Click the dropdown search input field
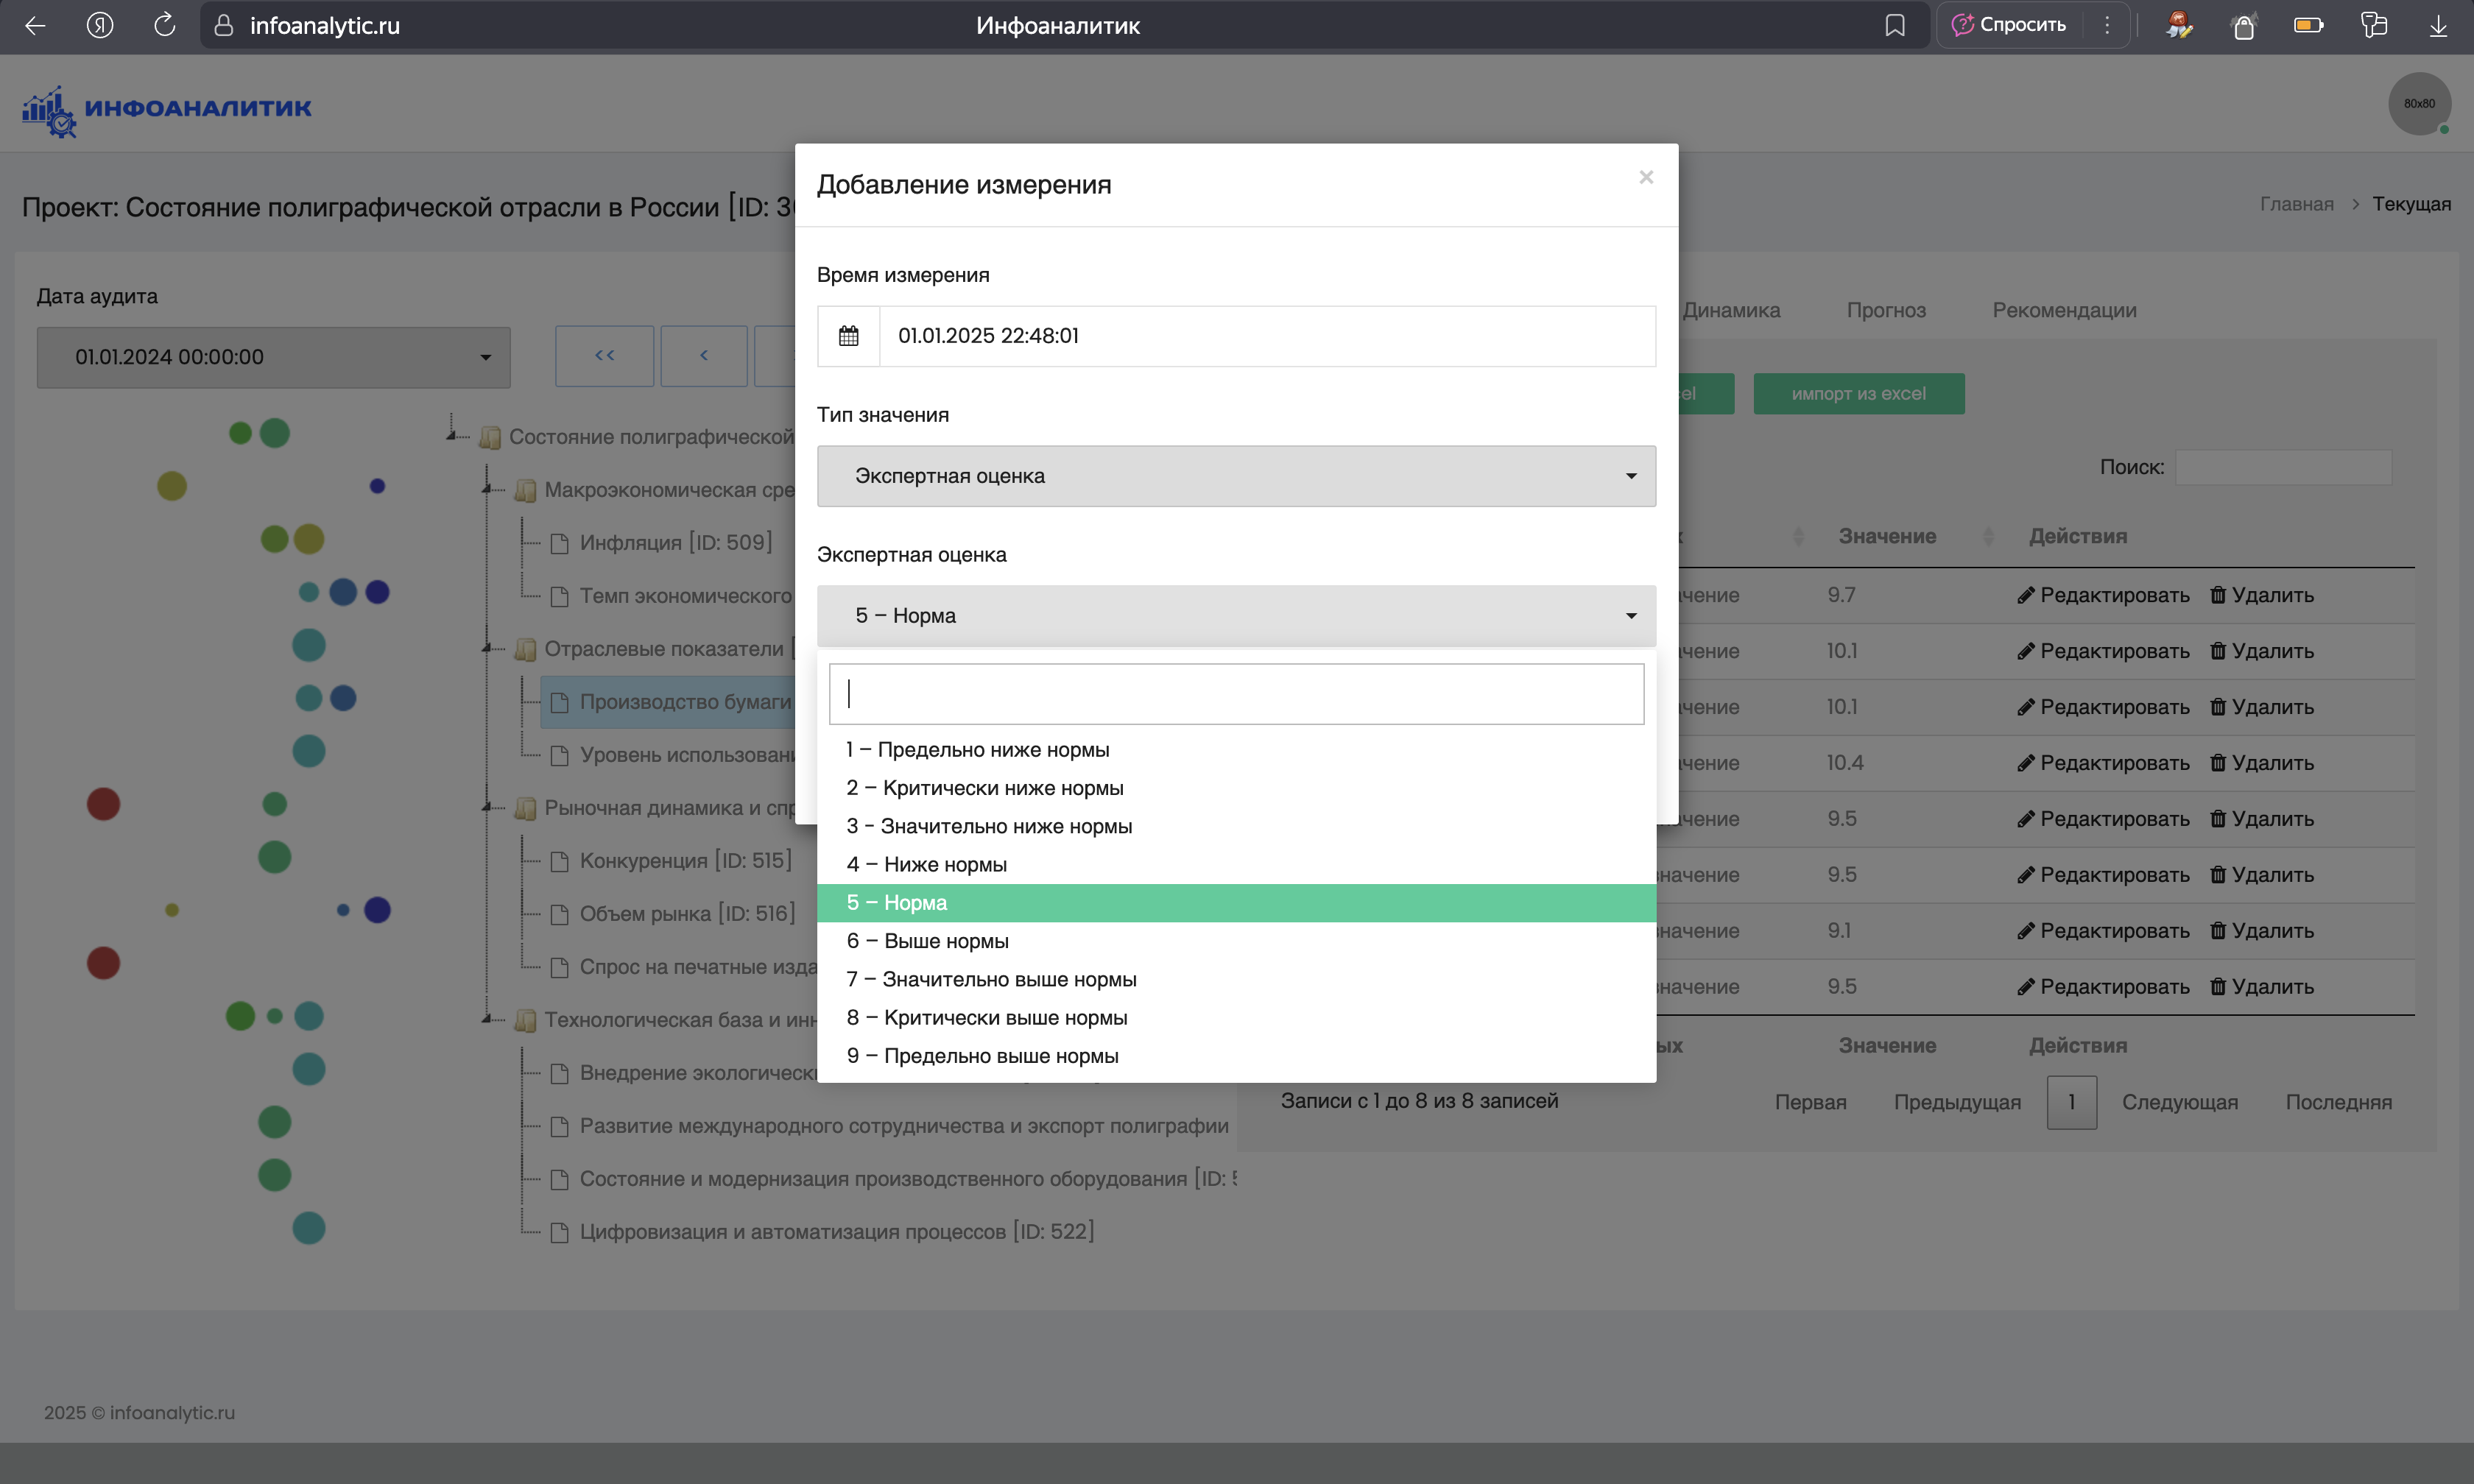This screenshot has width=2474, height=1484. point(1236,694)
